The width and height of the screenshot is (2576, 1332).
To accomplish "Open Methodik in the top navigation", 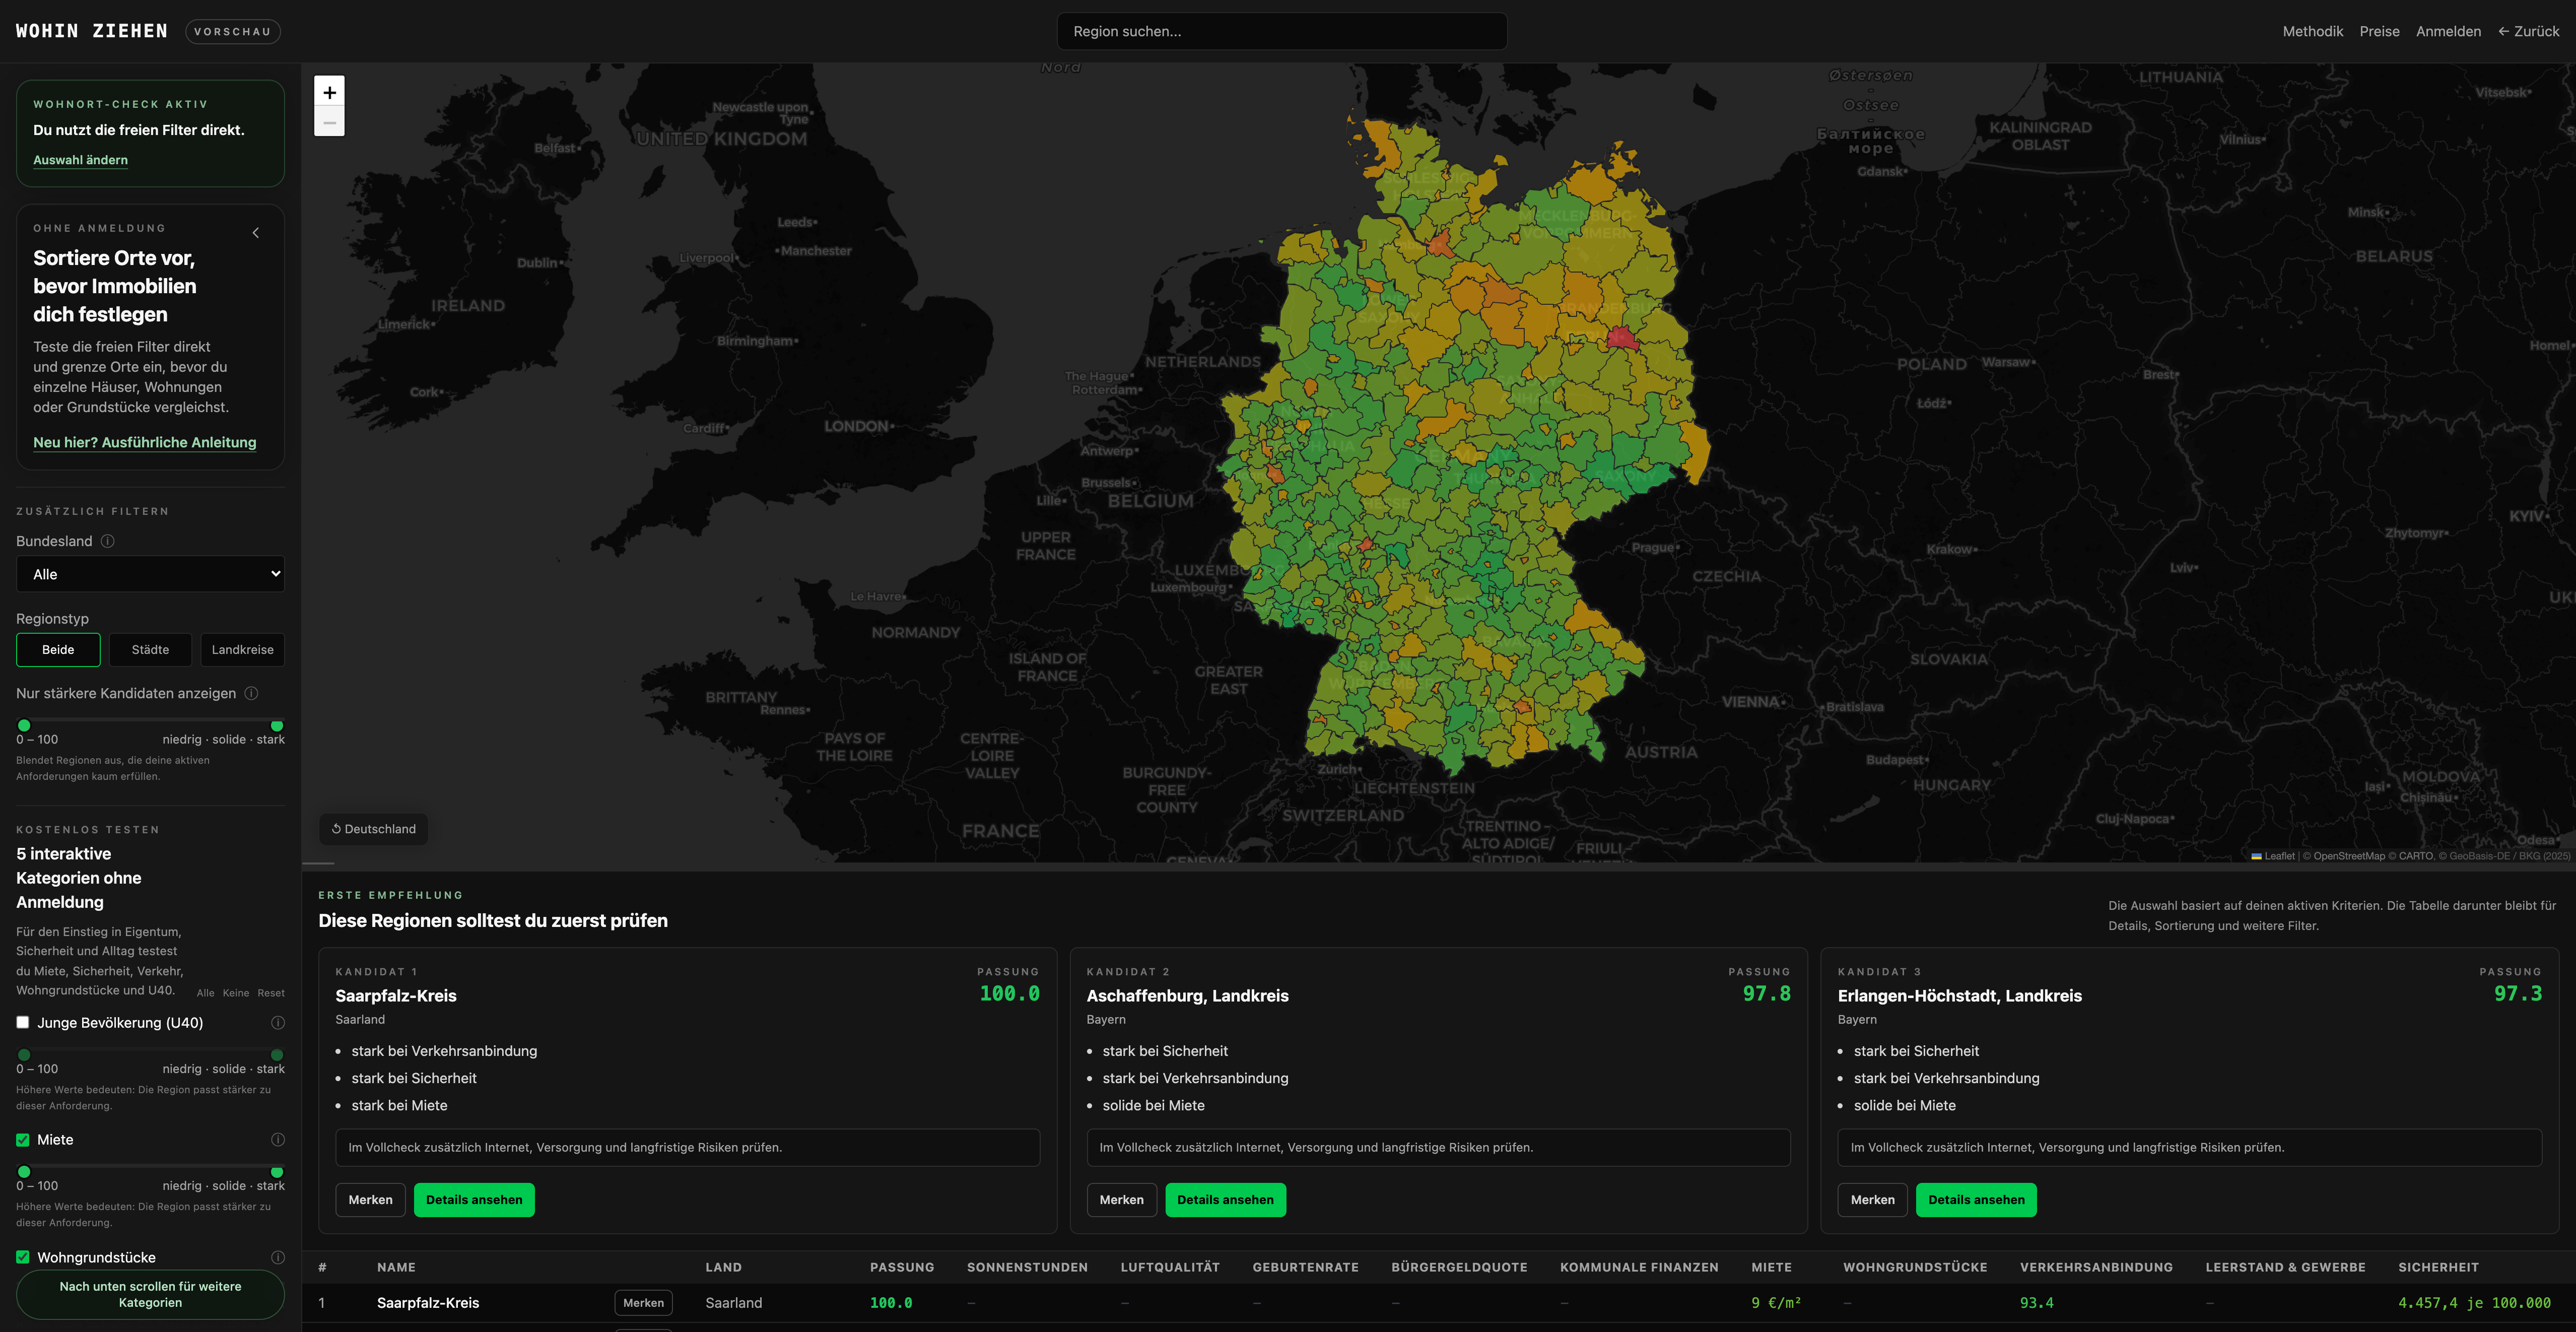I will [2312, 31].
